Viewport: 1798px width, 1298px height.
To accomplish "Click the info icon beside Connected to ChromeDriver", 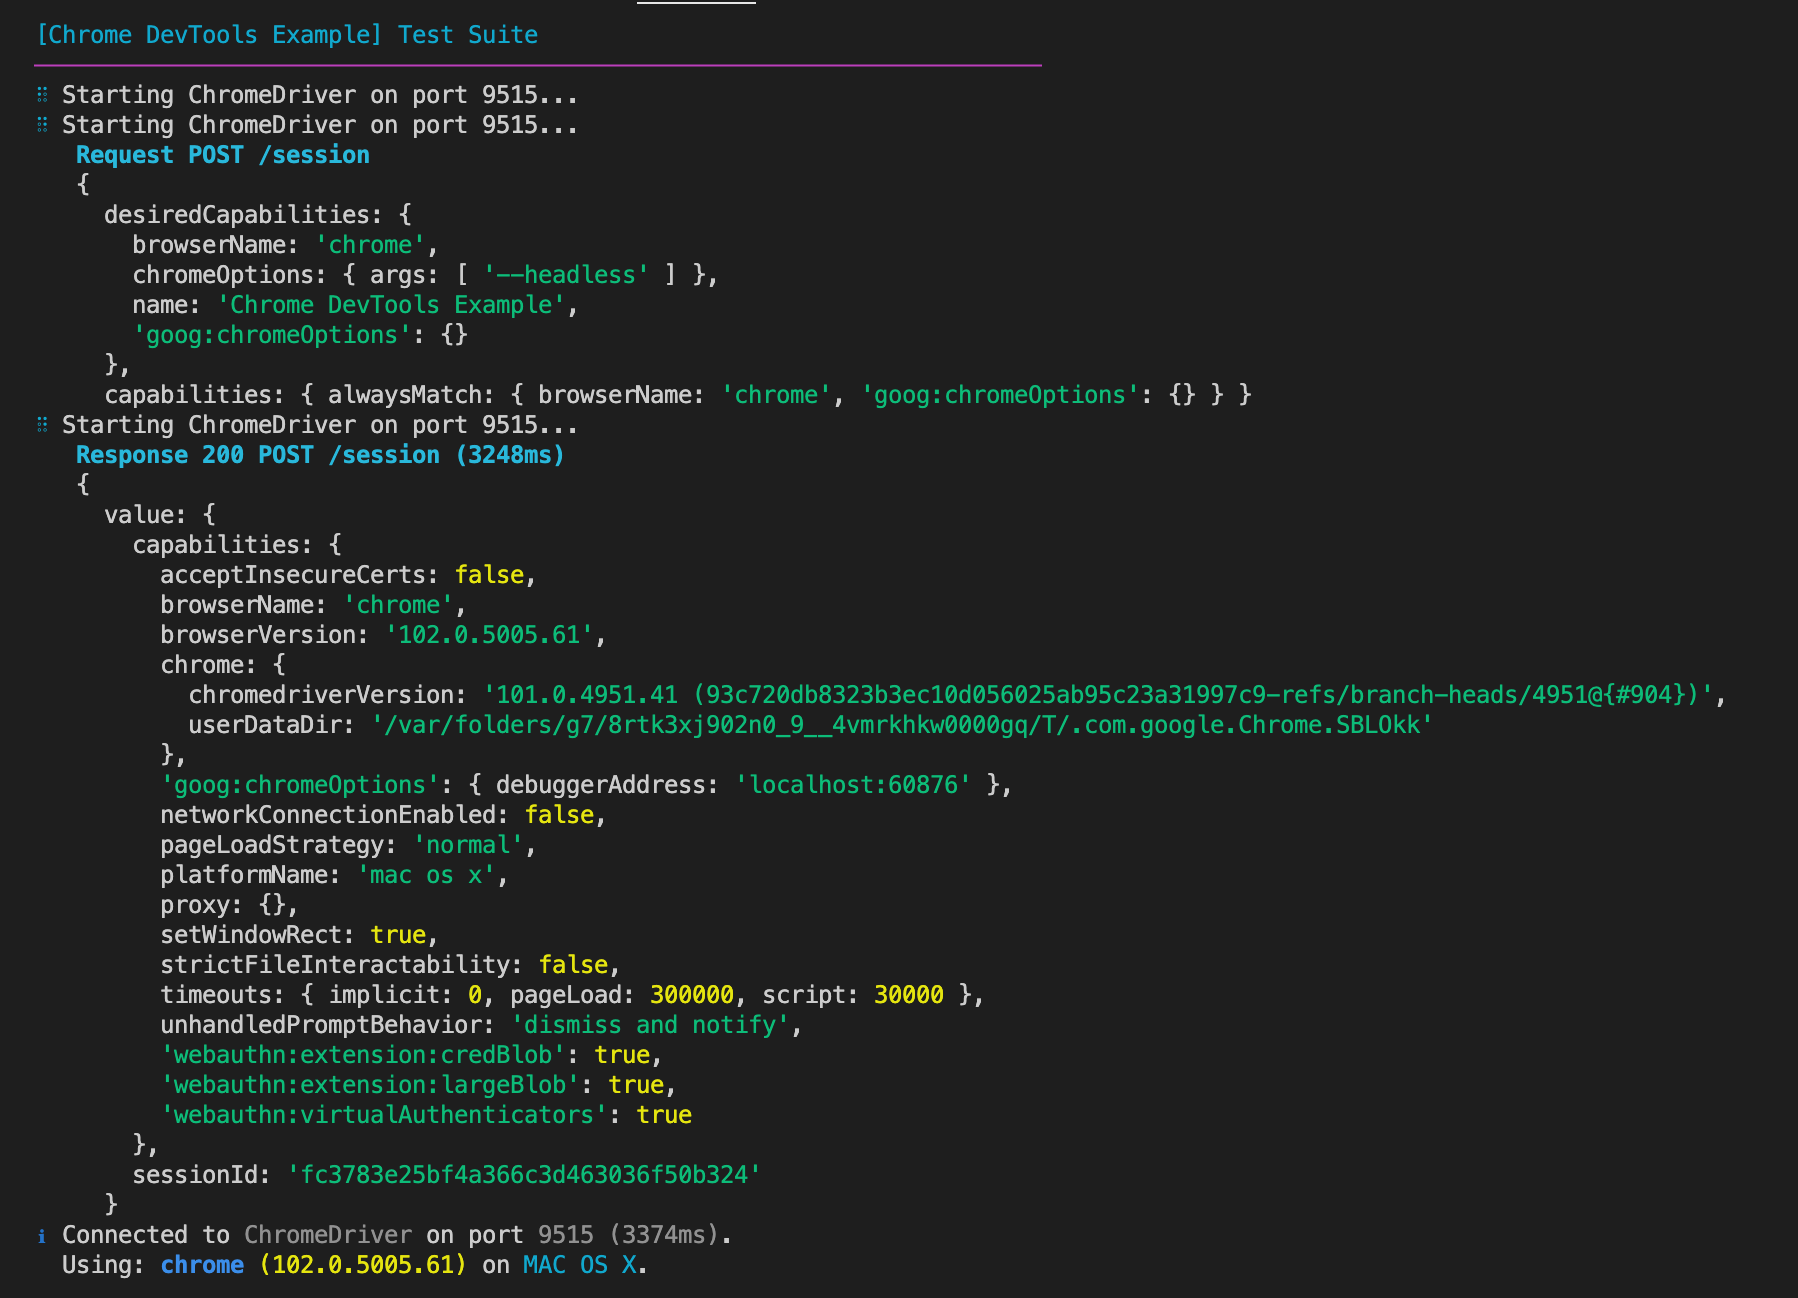I will (x=41, y=1235).
